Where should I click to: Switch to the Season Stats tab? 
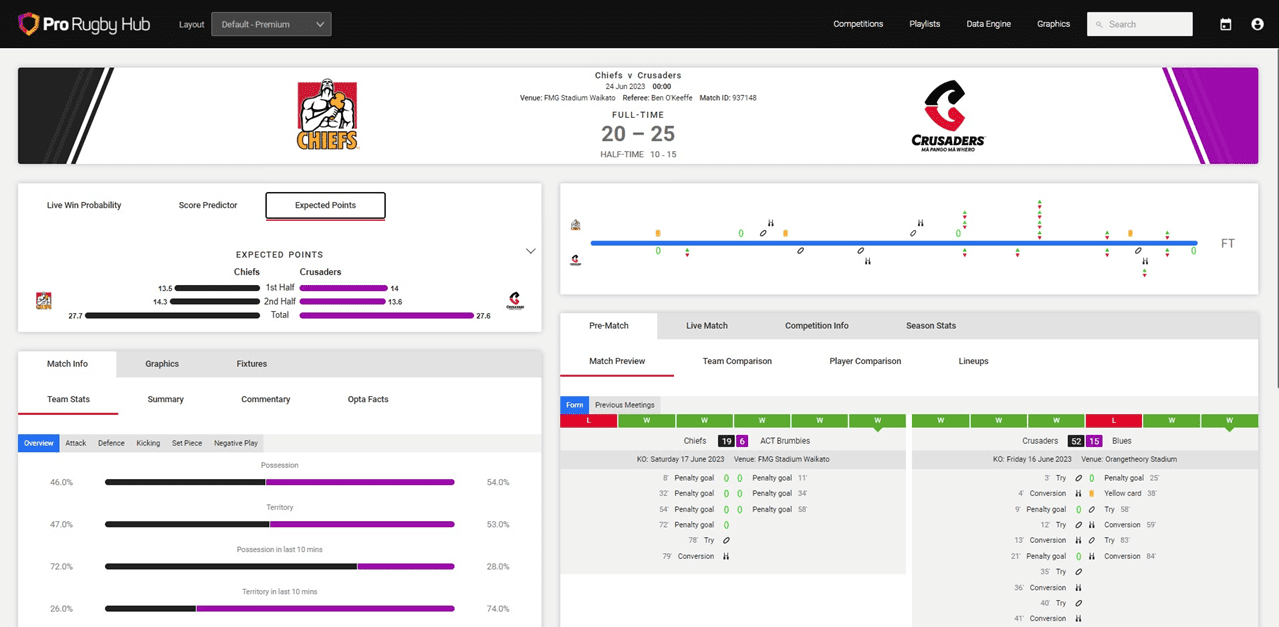pyautogui.click(x=930, y=326)
